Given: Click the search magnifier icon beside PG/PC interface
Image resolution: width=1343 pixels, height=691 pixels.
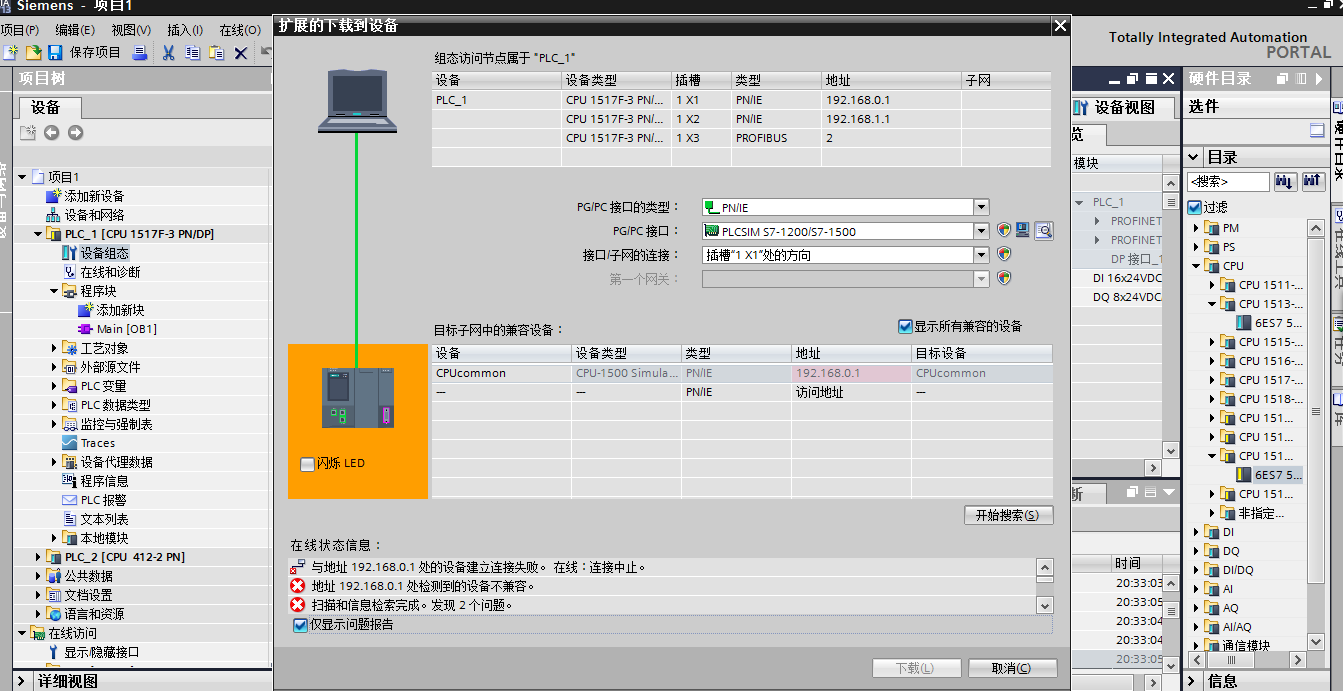Looking at the screenshot, I should 1044,231.
